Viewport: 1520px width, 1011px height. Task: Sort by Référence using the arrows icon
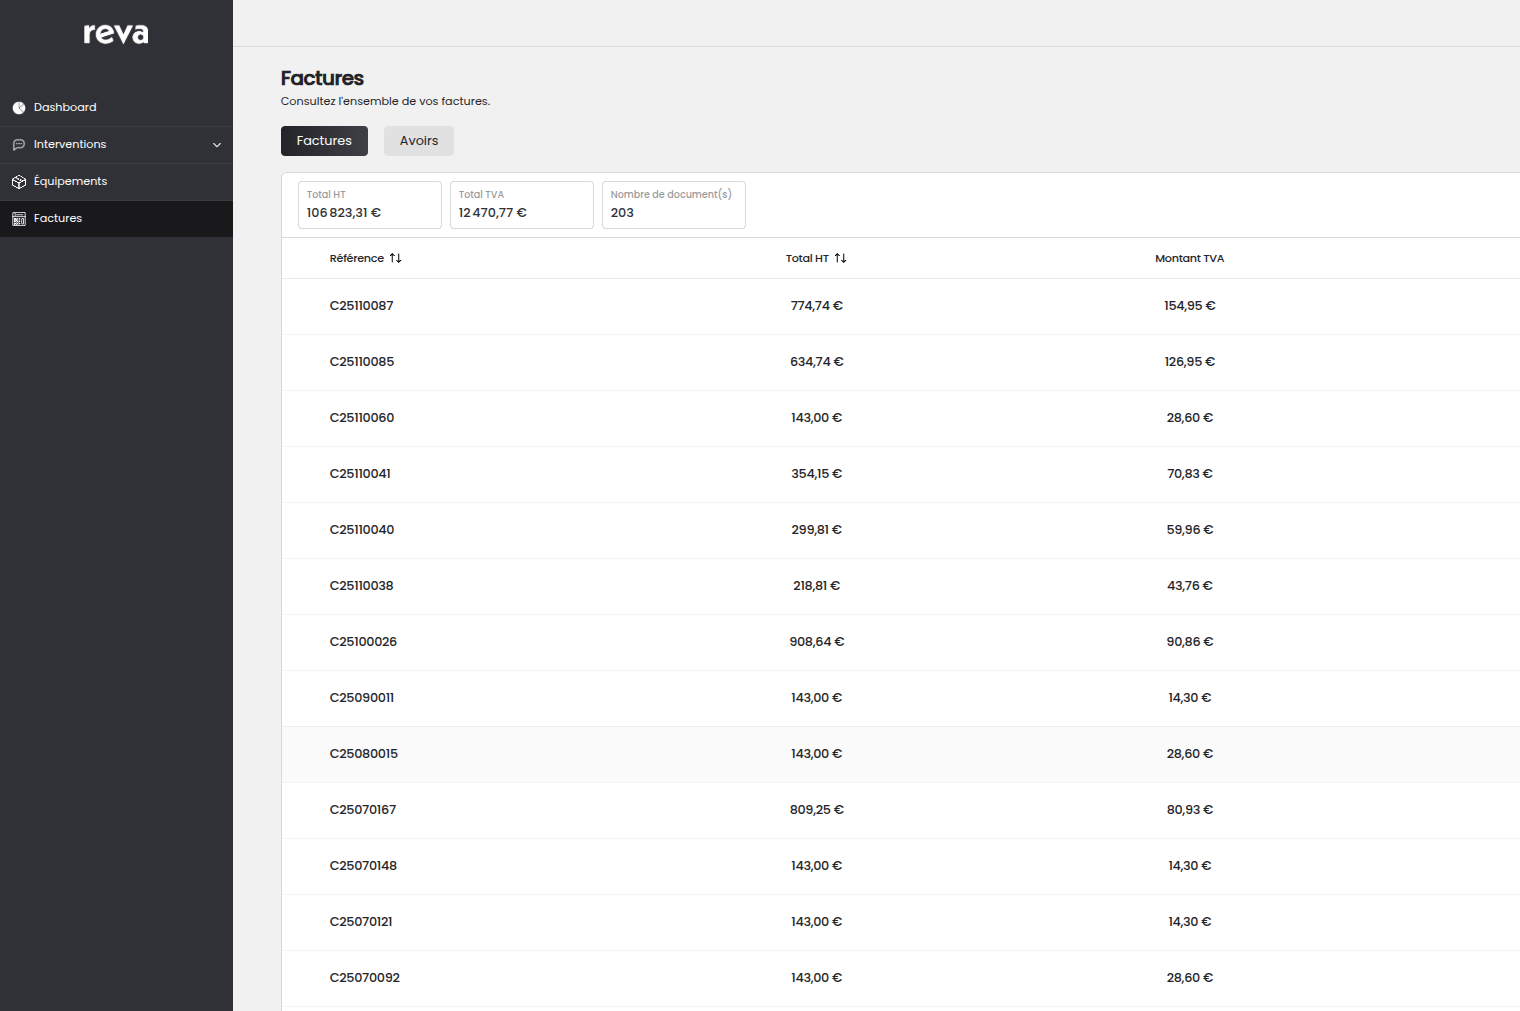[396, 258]
